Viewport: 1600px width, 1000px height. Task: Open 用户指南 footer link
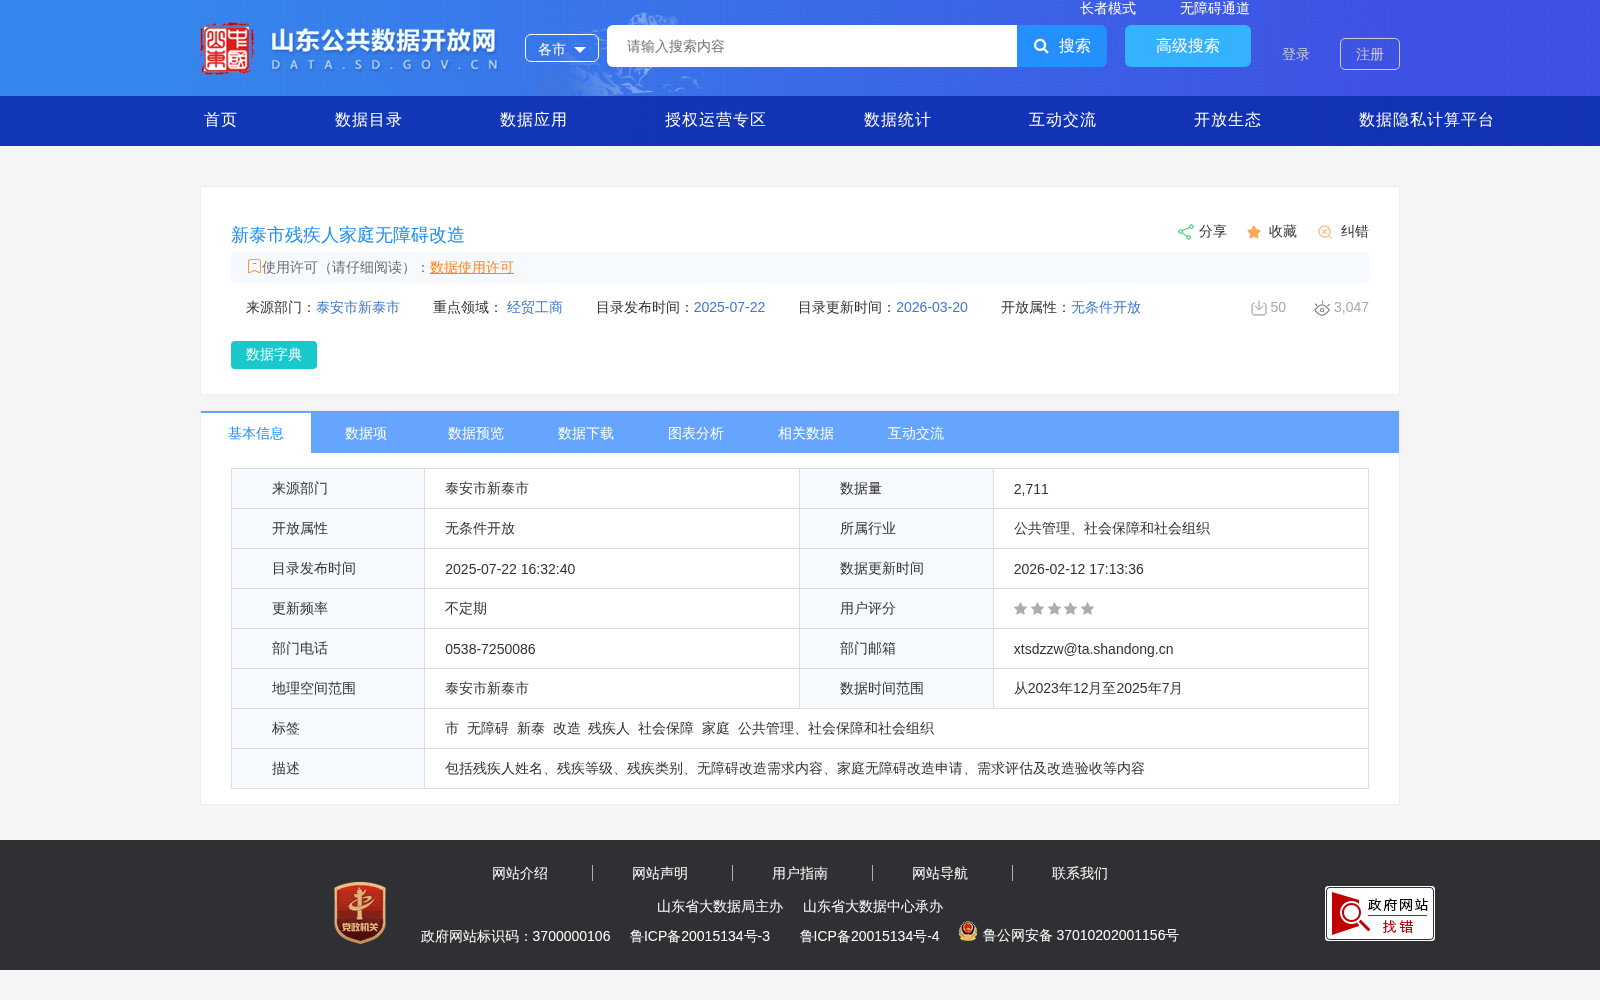[800, 873]
